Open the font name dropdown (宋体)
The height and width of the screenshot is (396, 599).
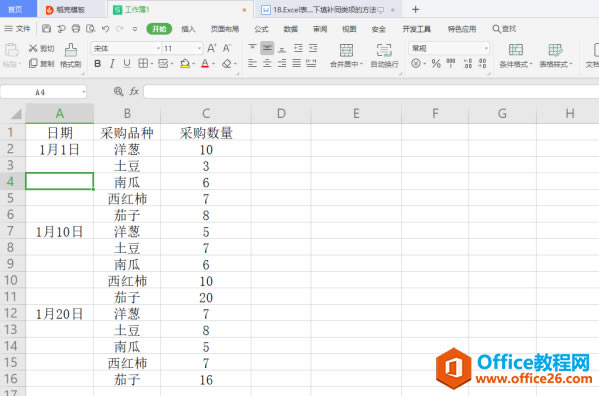point(159,48)
